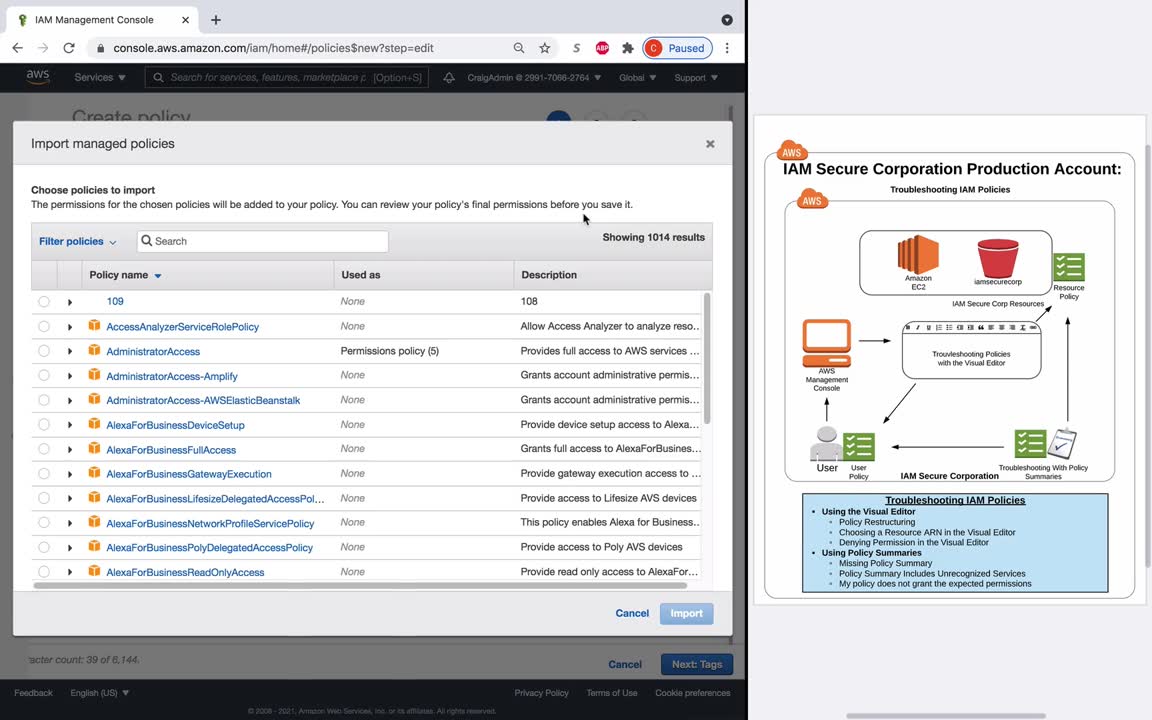Viewport: 1152px width, 720px height.
Task: Click the policy Search field
Action: click(262, 241)
